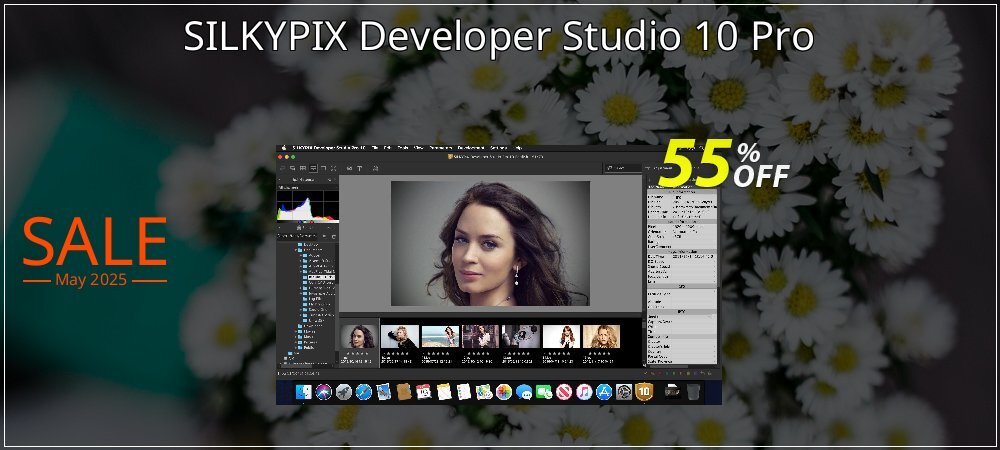Image resolution: width=1000 pixels, height=450 pixels.
Task: Open the Trash in the Dock
Action: [693, 391]
